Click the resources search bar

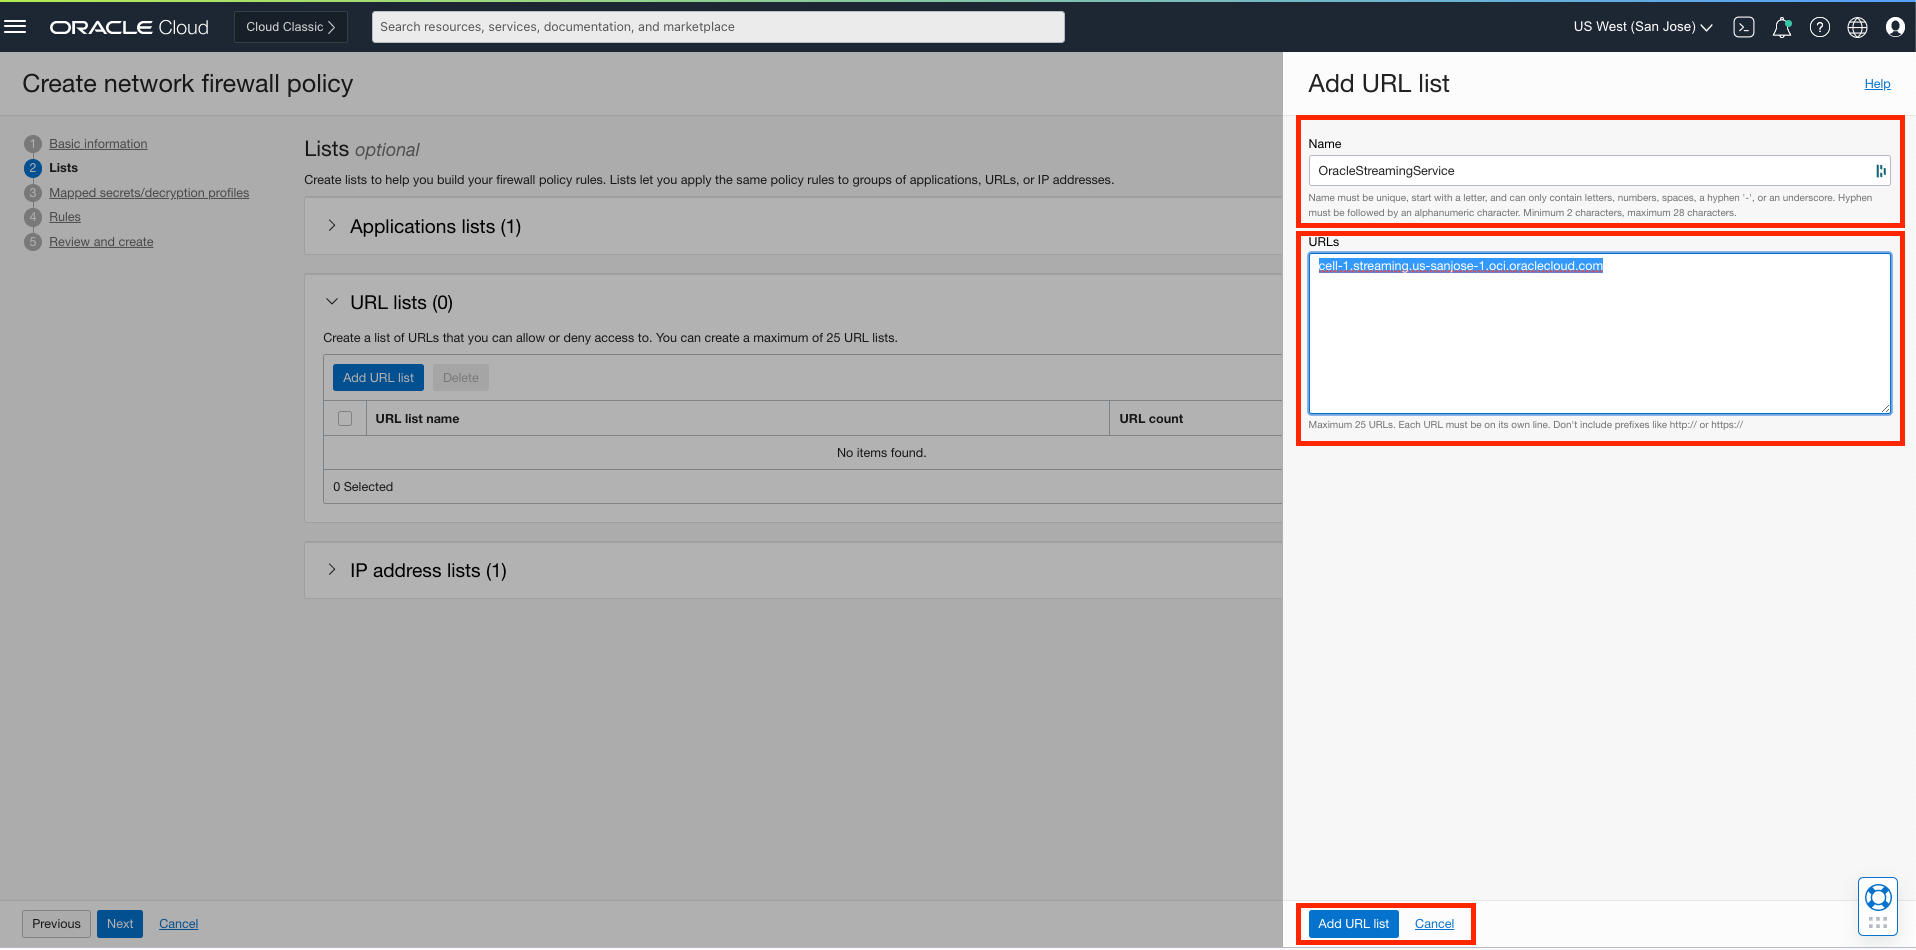717,26
